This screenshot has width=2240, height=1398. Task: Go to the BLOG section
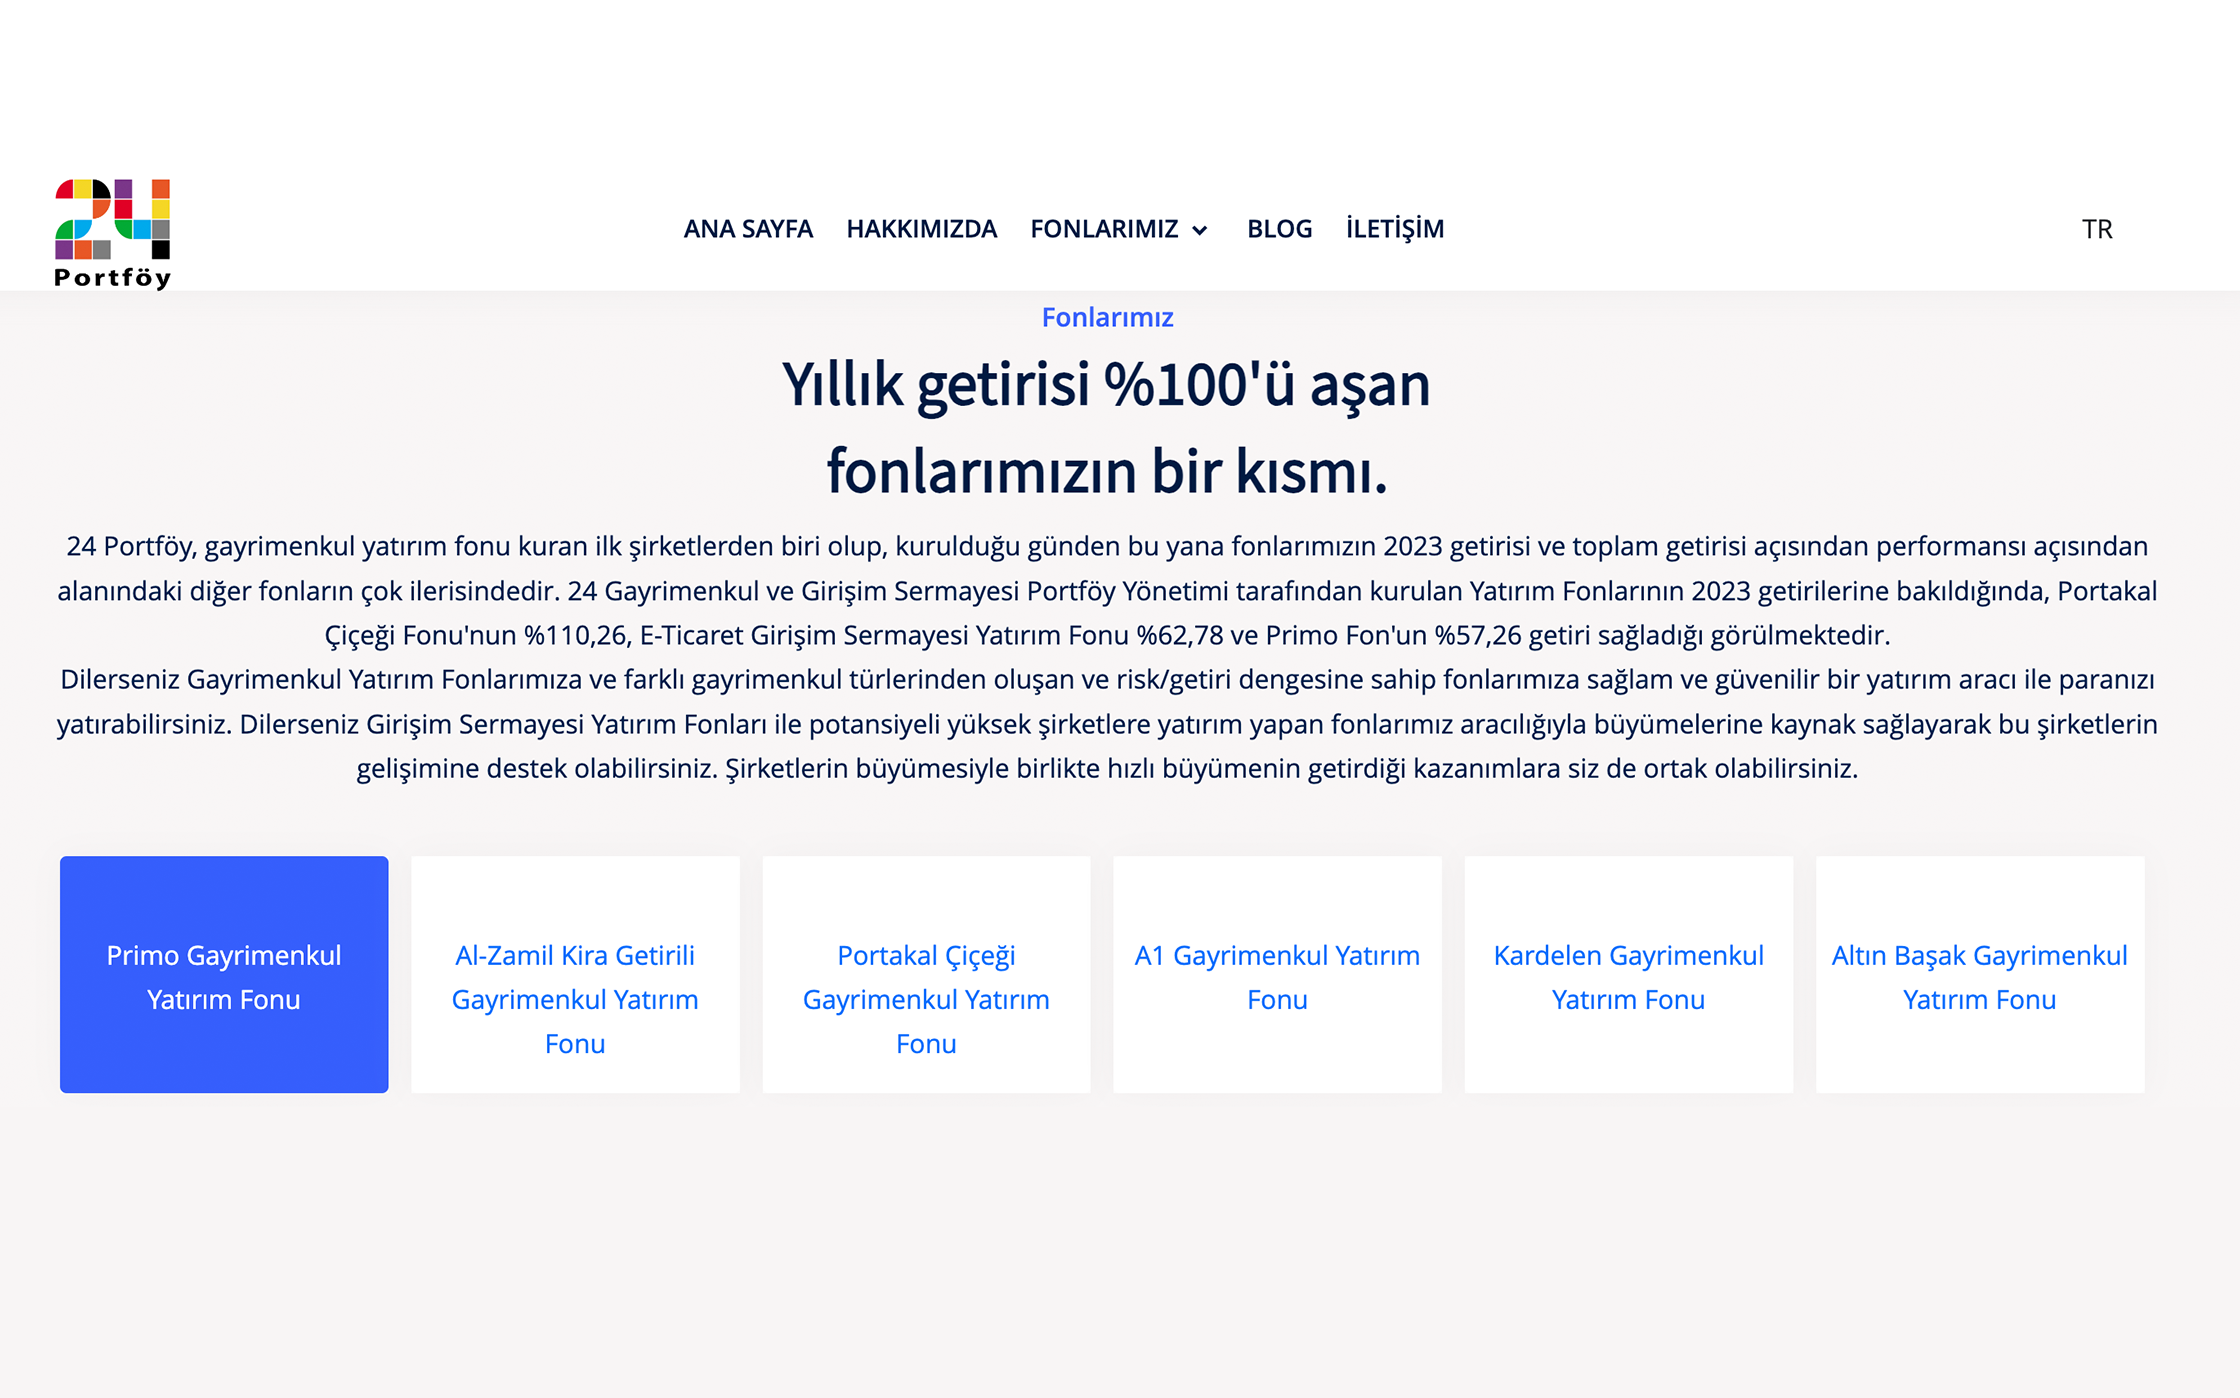[1279, 229]
